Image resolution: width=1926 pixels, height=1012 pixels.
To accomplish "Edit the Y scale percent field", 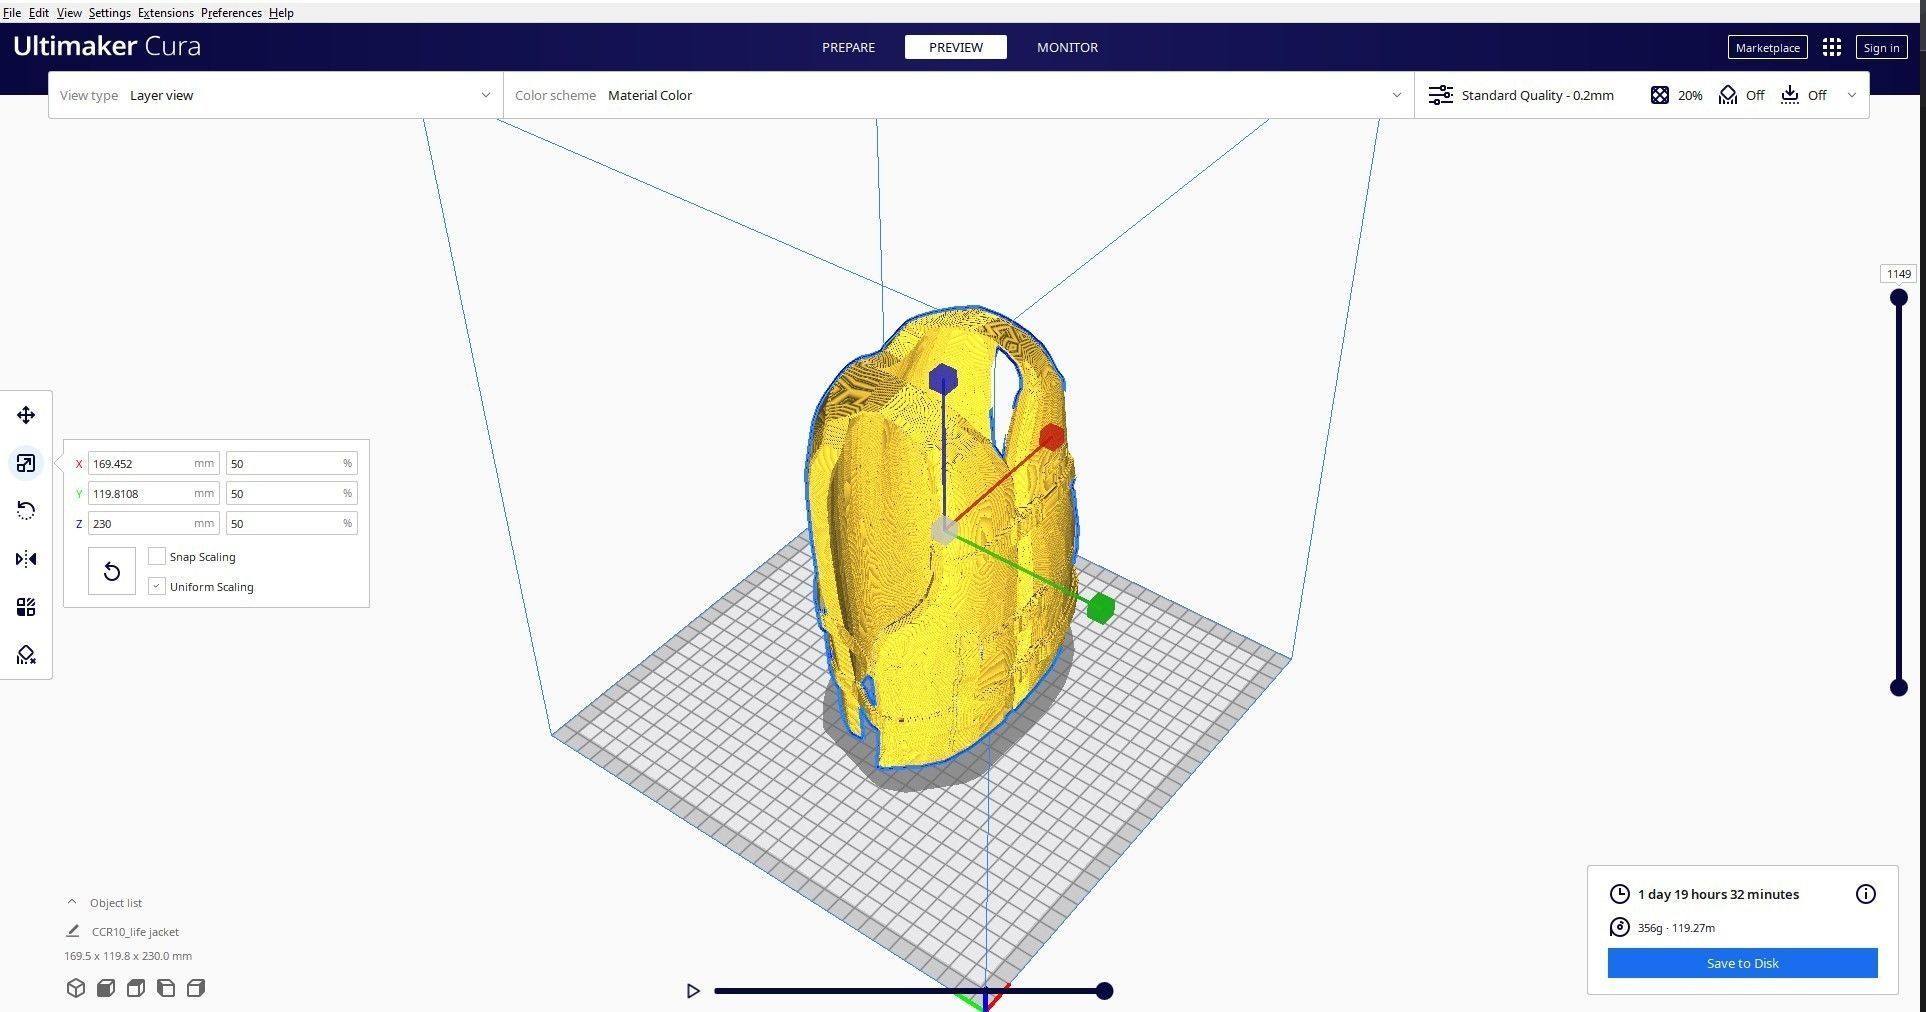I will [291, 493].
